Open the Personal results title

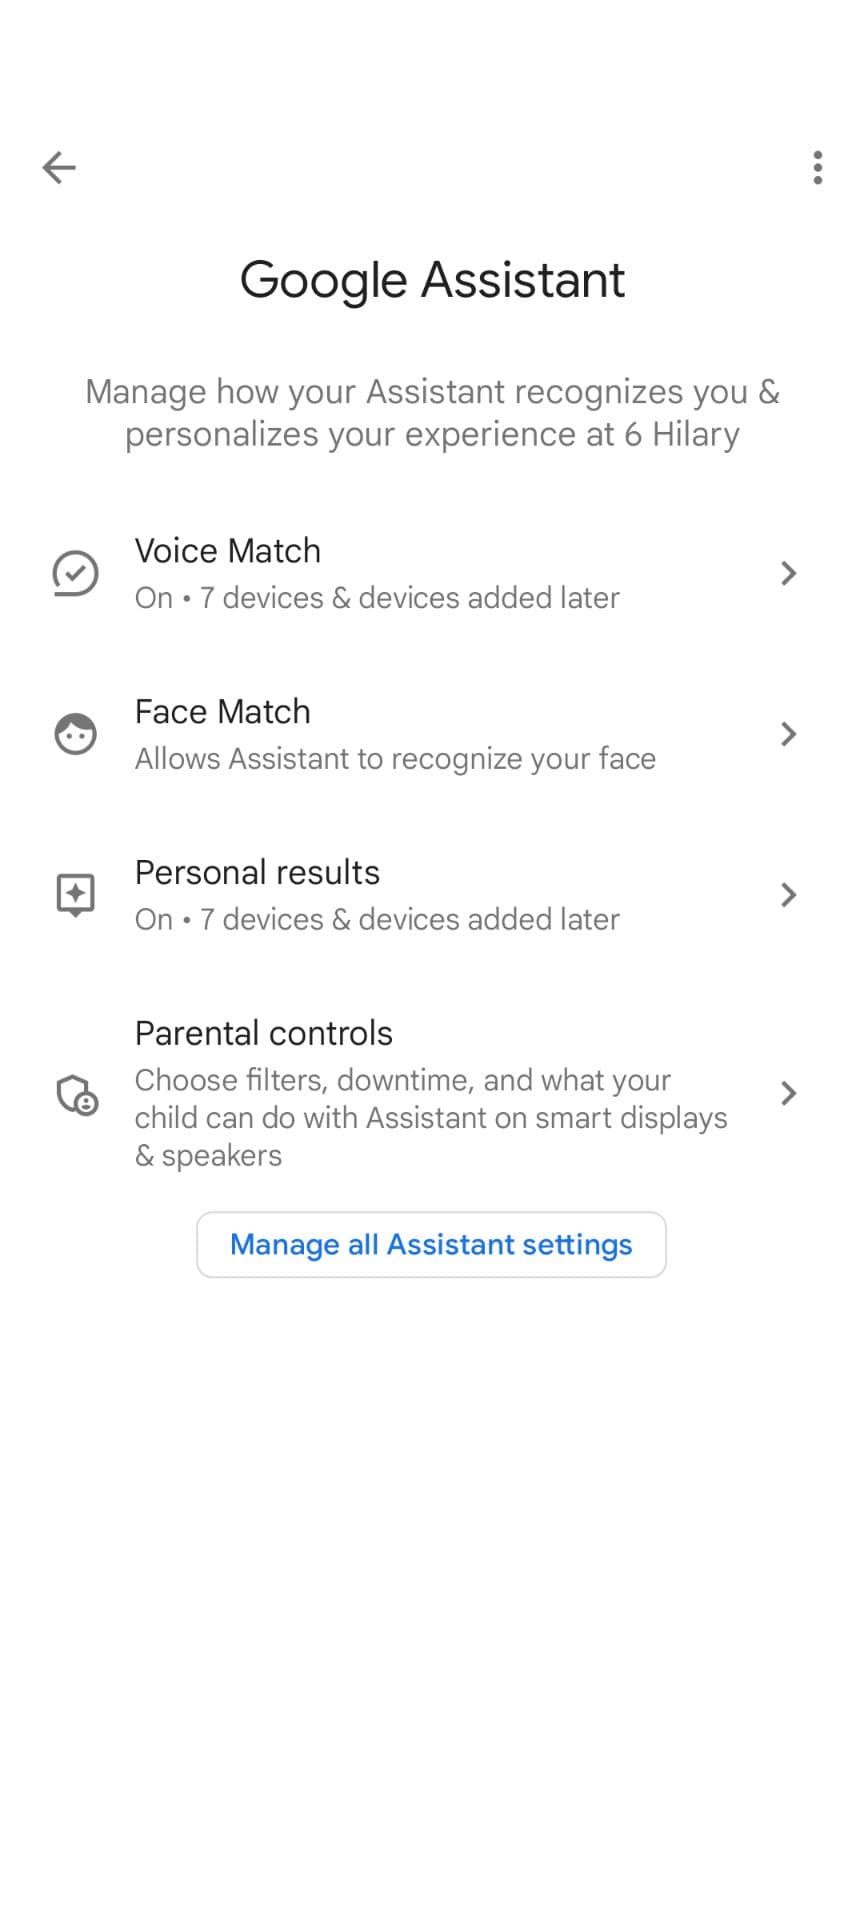[257, 873]
